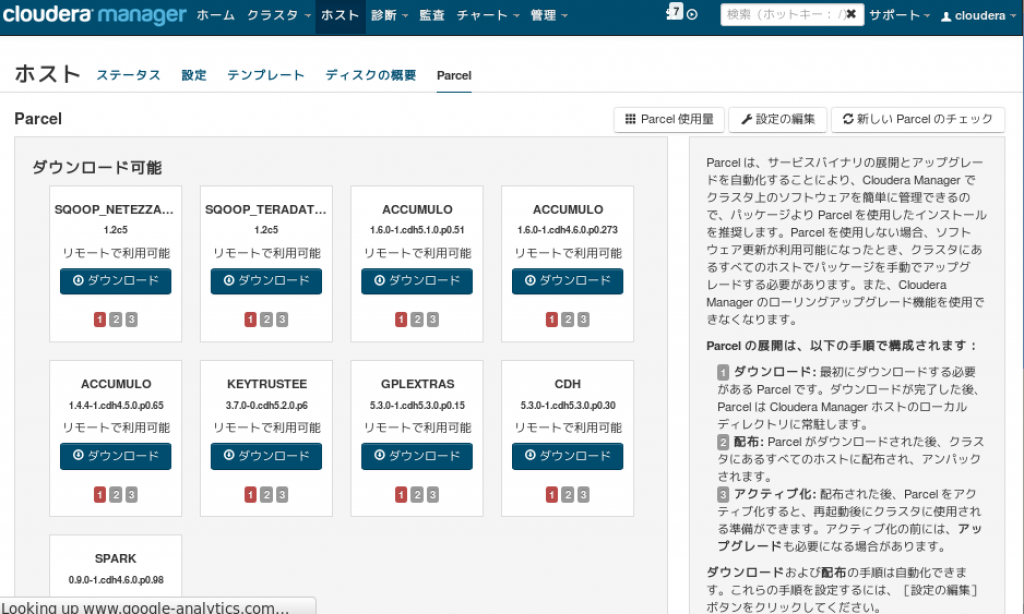Click step 1 badge under SQOOP_NETEZZA
Viewport: 1024px width, 614px height.
coord(99,319)
